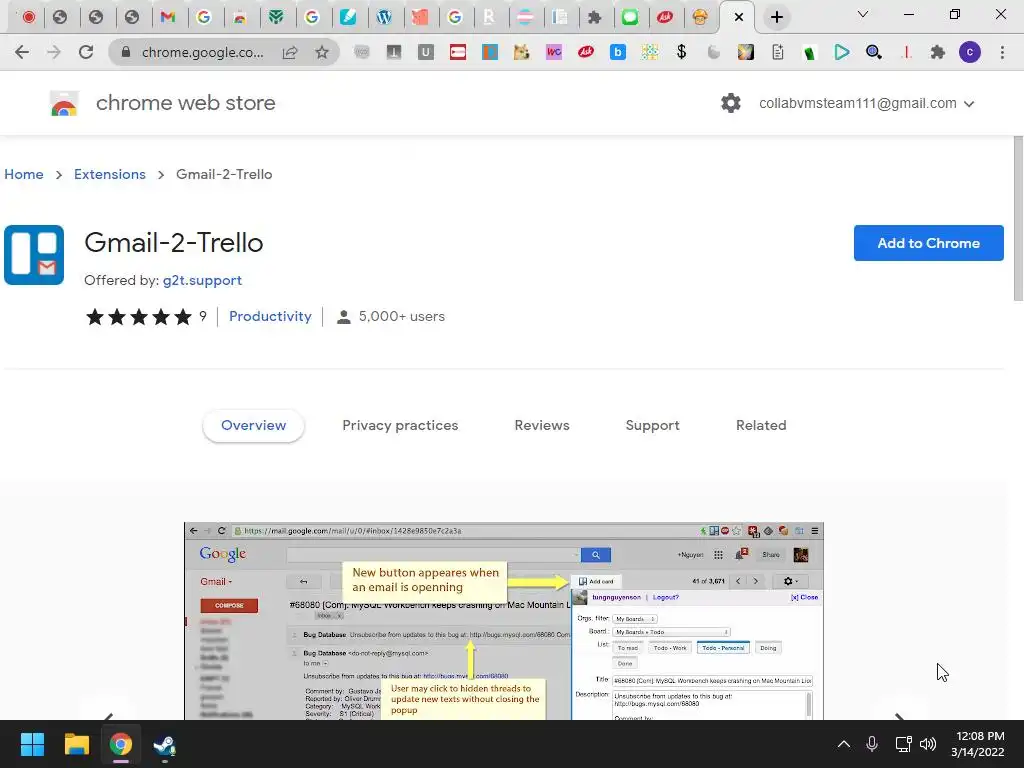Screen dimensions: 1024x768
Task: Click the Gmail-2-Trello screenshot preview
Action: [504, 620]
